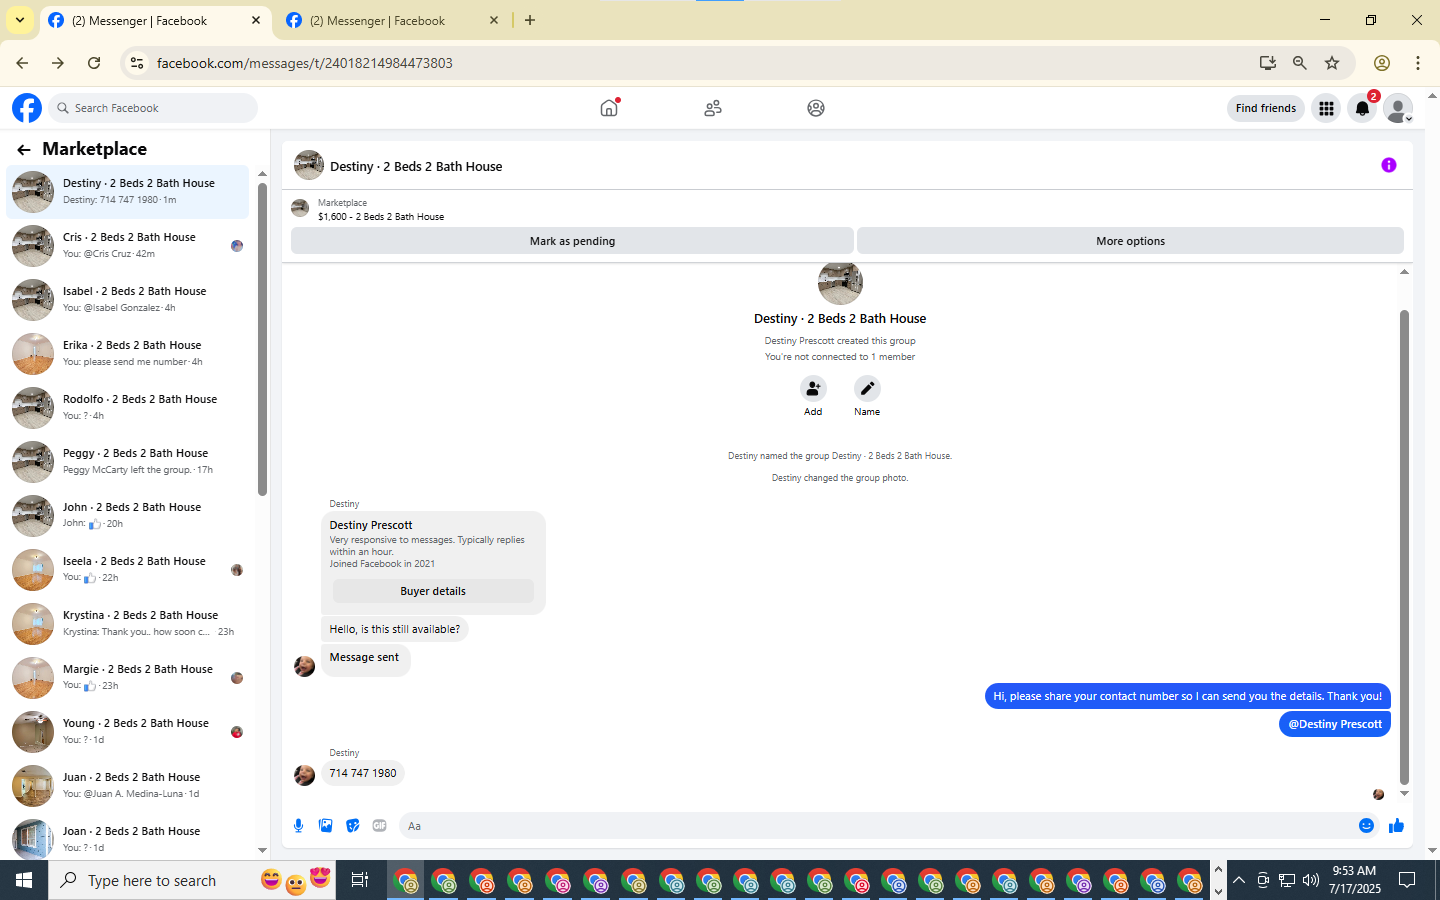Click the Windows search box
The height and width of the screenshot is (900, 1440).
[192, 880]
